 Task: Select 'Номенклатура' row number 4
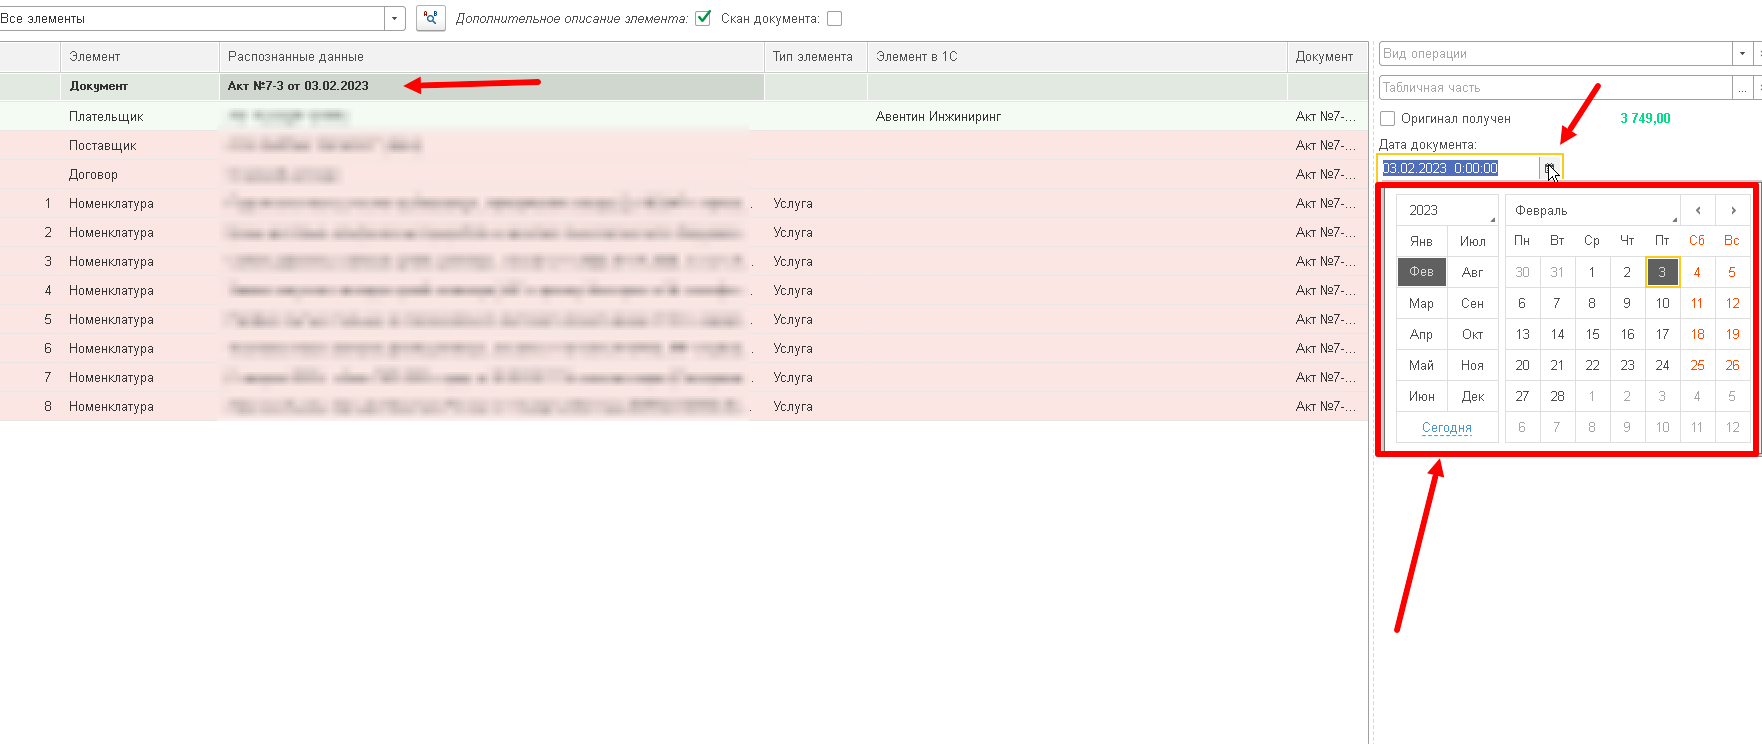[684, 290]
